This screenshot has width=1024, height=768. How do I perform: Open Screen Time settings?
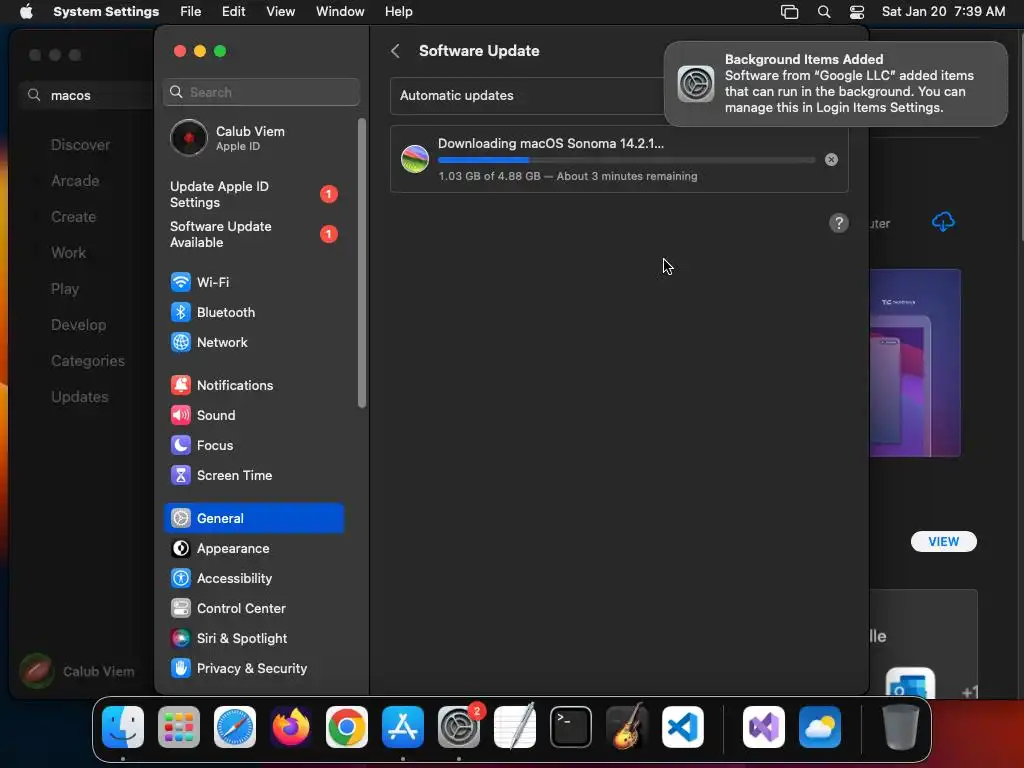point(253,475)
